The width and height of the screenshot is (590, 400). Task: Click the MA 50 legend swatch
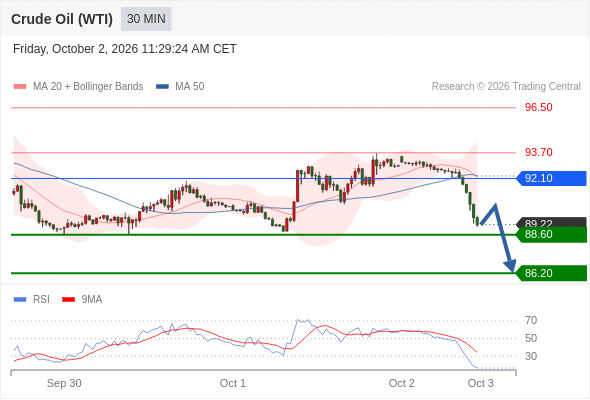pyautogui.click(x=162, y=87)
